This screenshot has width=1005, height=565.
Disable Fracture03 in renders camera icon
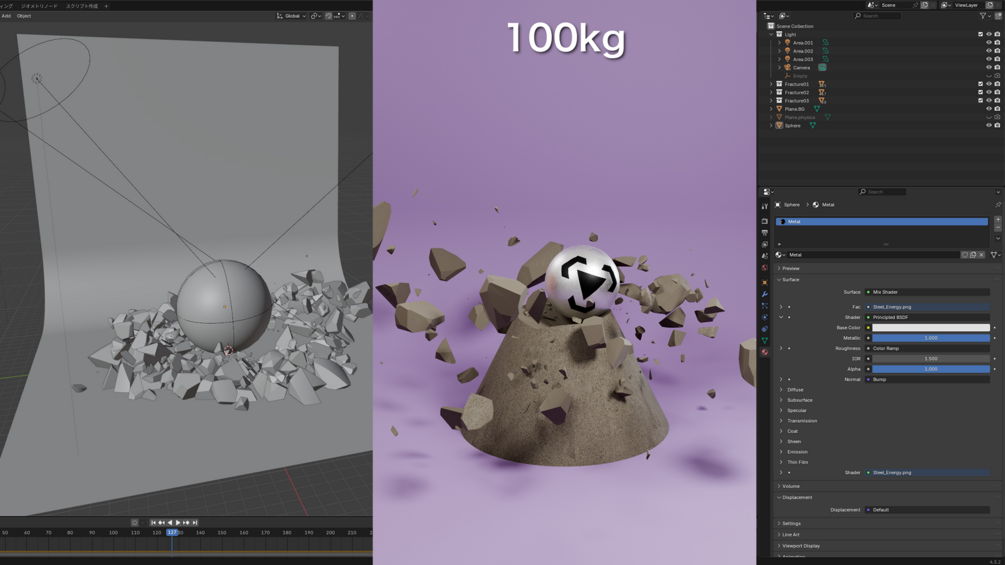pyautogui.click(x=997, y=101)
